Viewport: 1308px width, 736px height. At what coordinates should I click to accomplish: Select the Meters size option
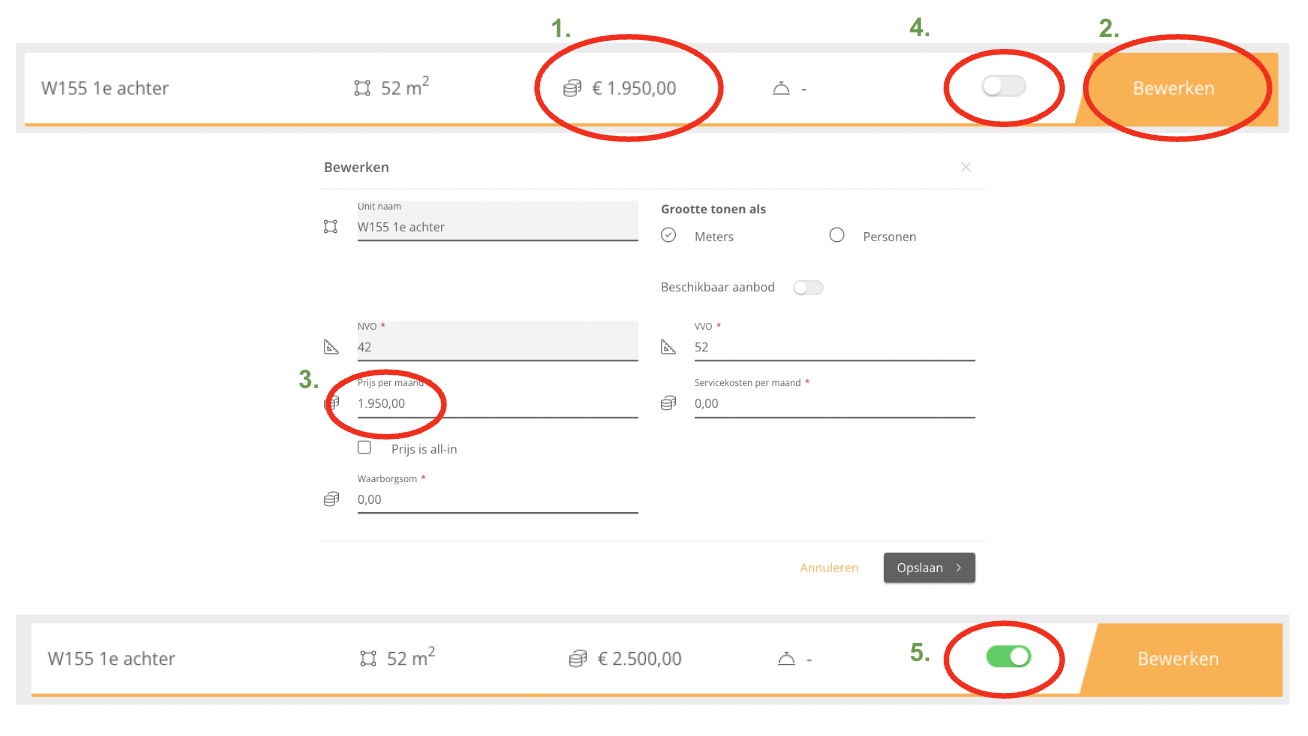coord(669,236)
